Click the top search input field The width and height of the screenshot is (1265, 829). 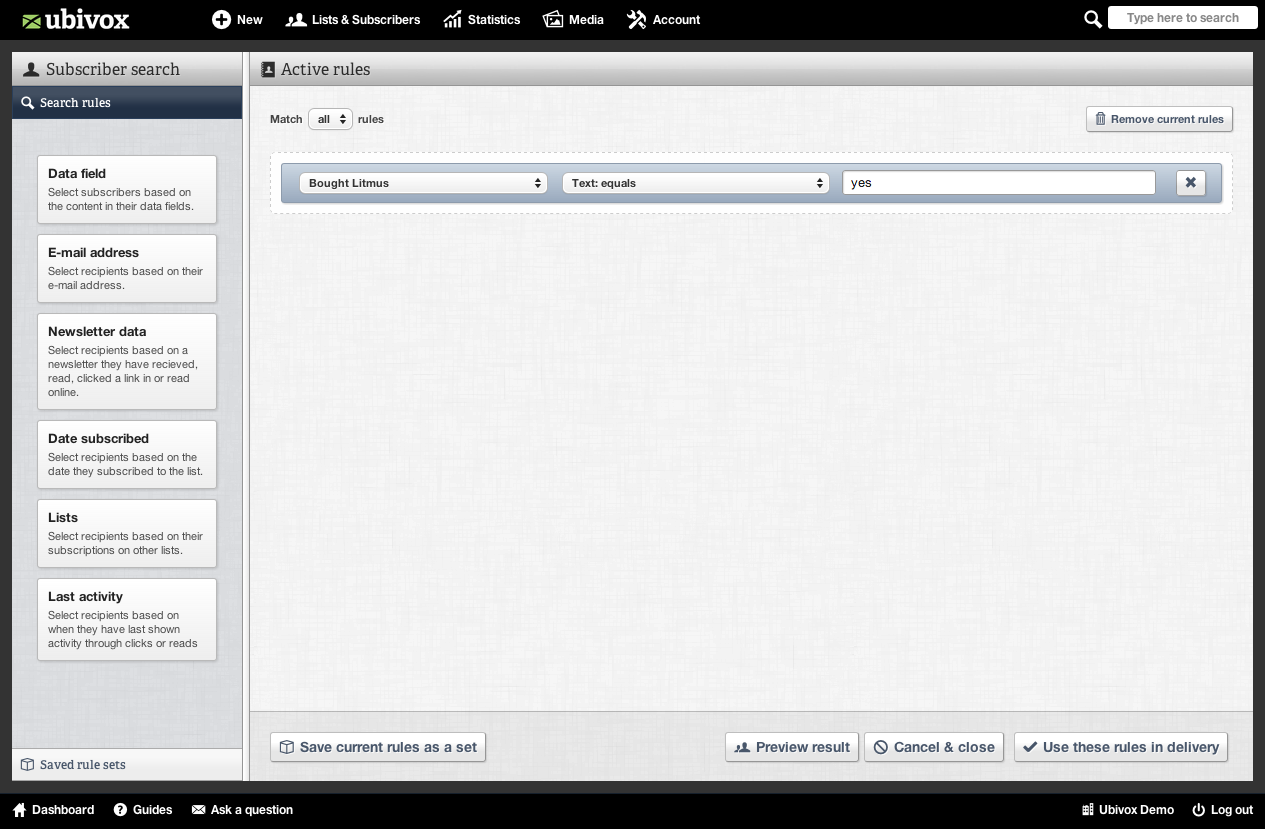pyautogui.click(x=1182, y=18)
